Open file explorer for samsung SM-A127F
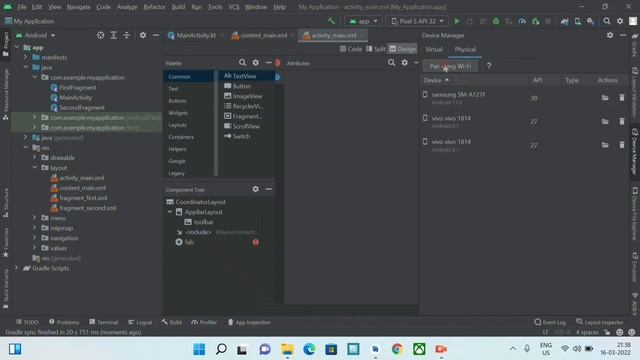 click(605, 98)
